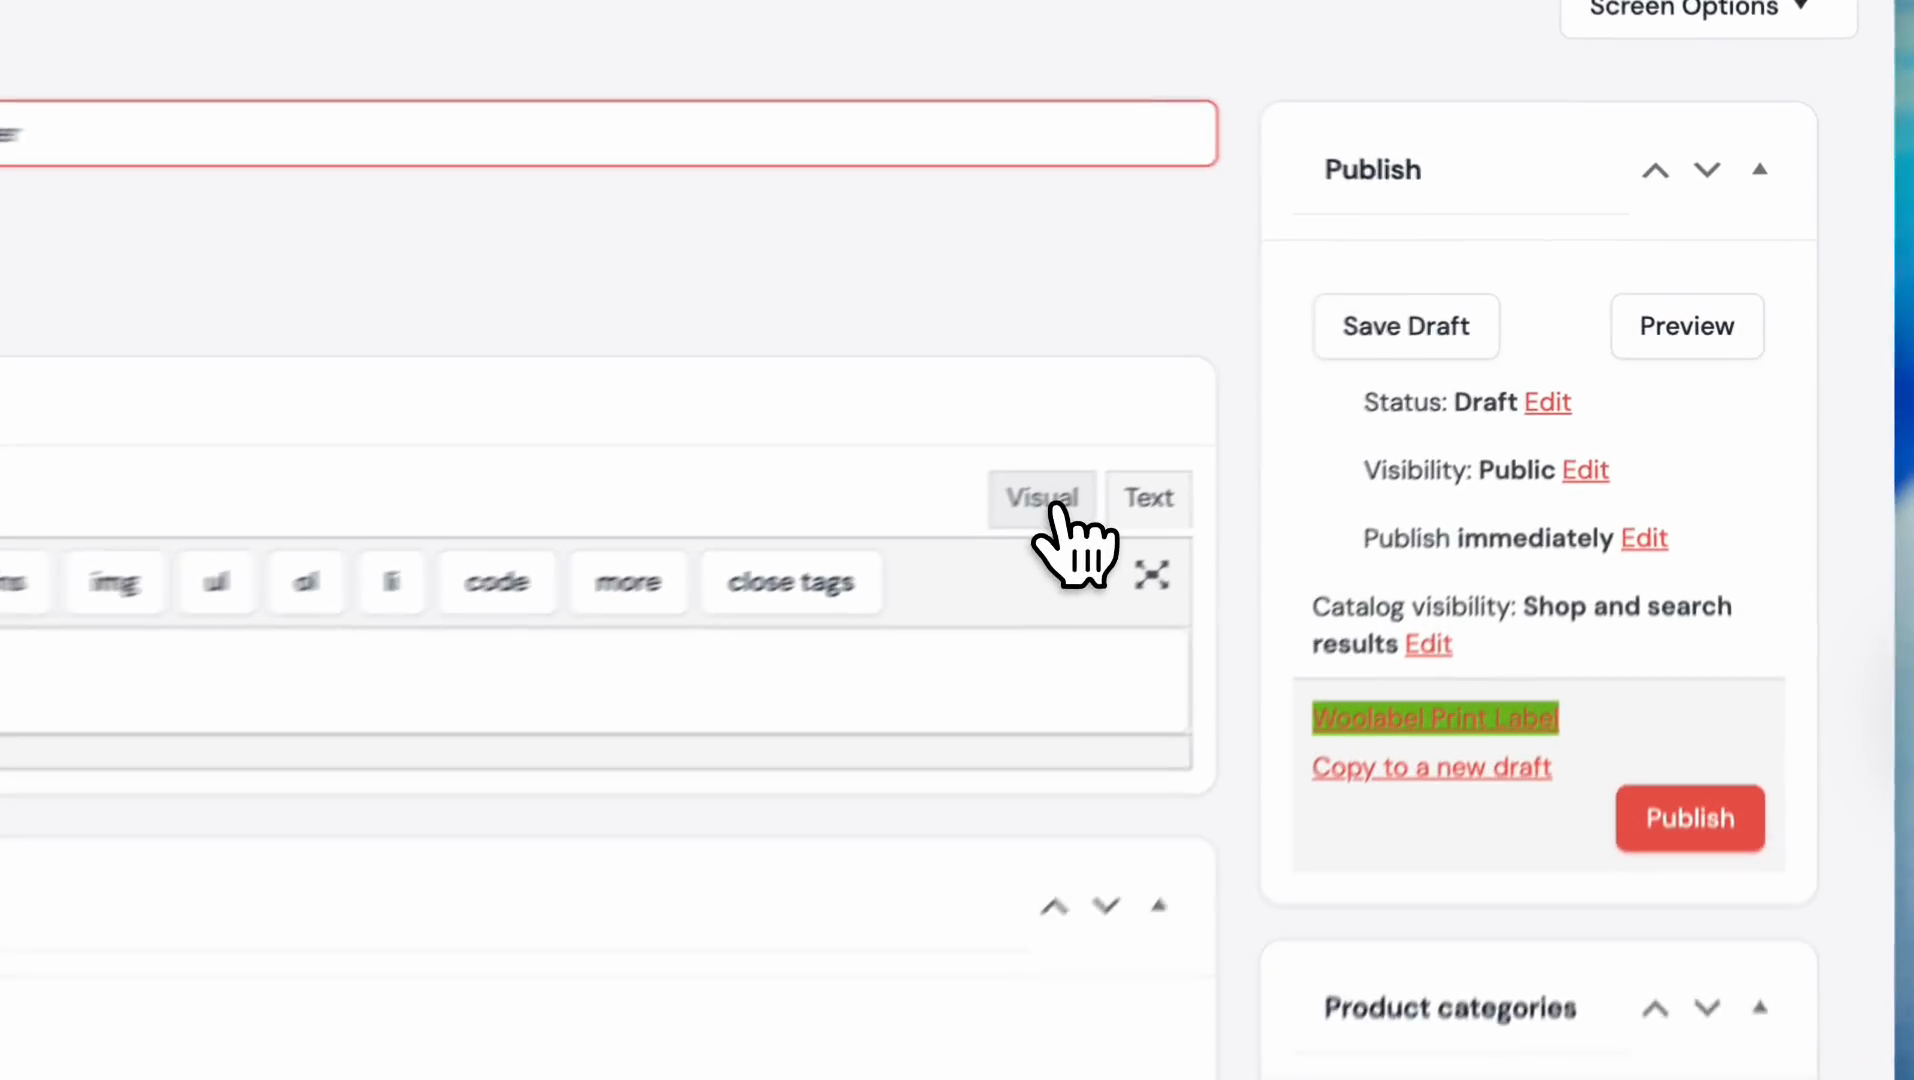
Task: Edit the Public visibility setting
Action: 1585,470
